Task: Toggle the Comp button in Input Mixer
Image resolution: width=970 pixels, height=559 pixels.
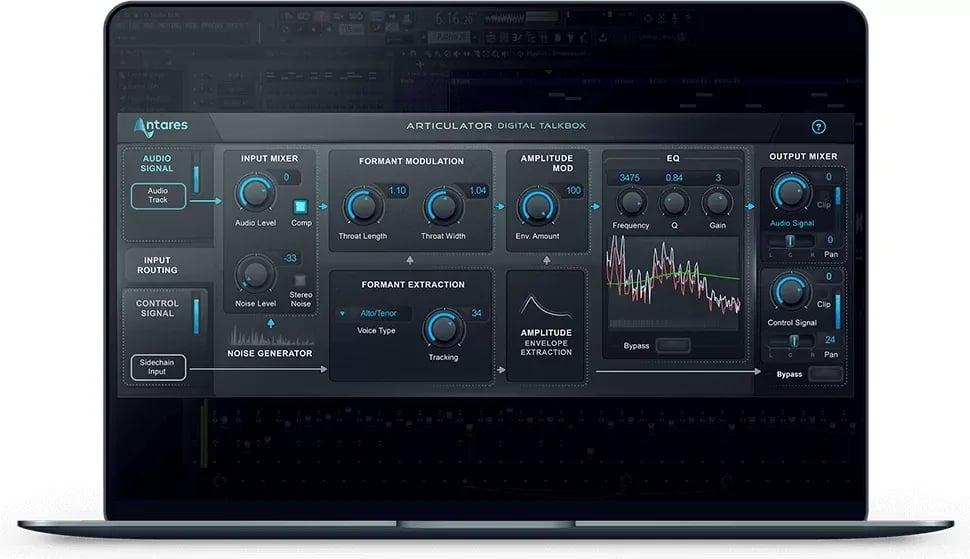Action: (x=300, y=206)
